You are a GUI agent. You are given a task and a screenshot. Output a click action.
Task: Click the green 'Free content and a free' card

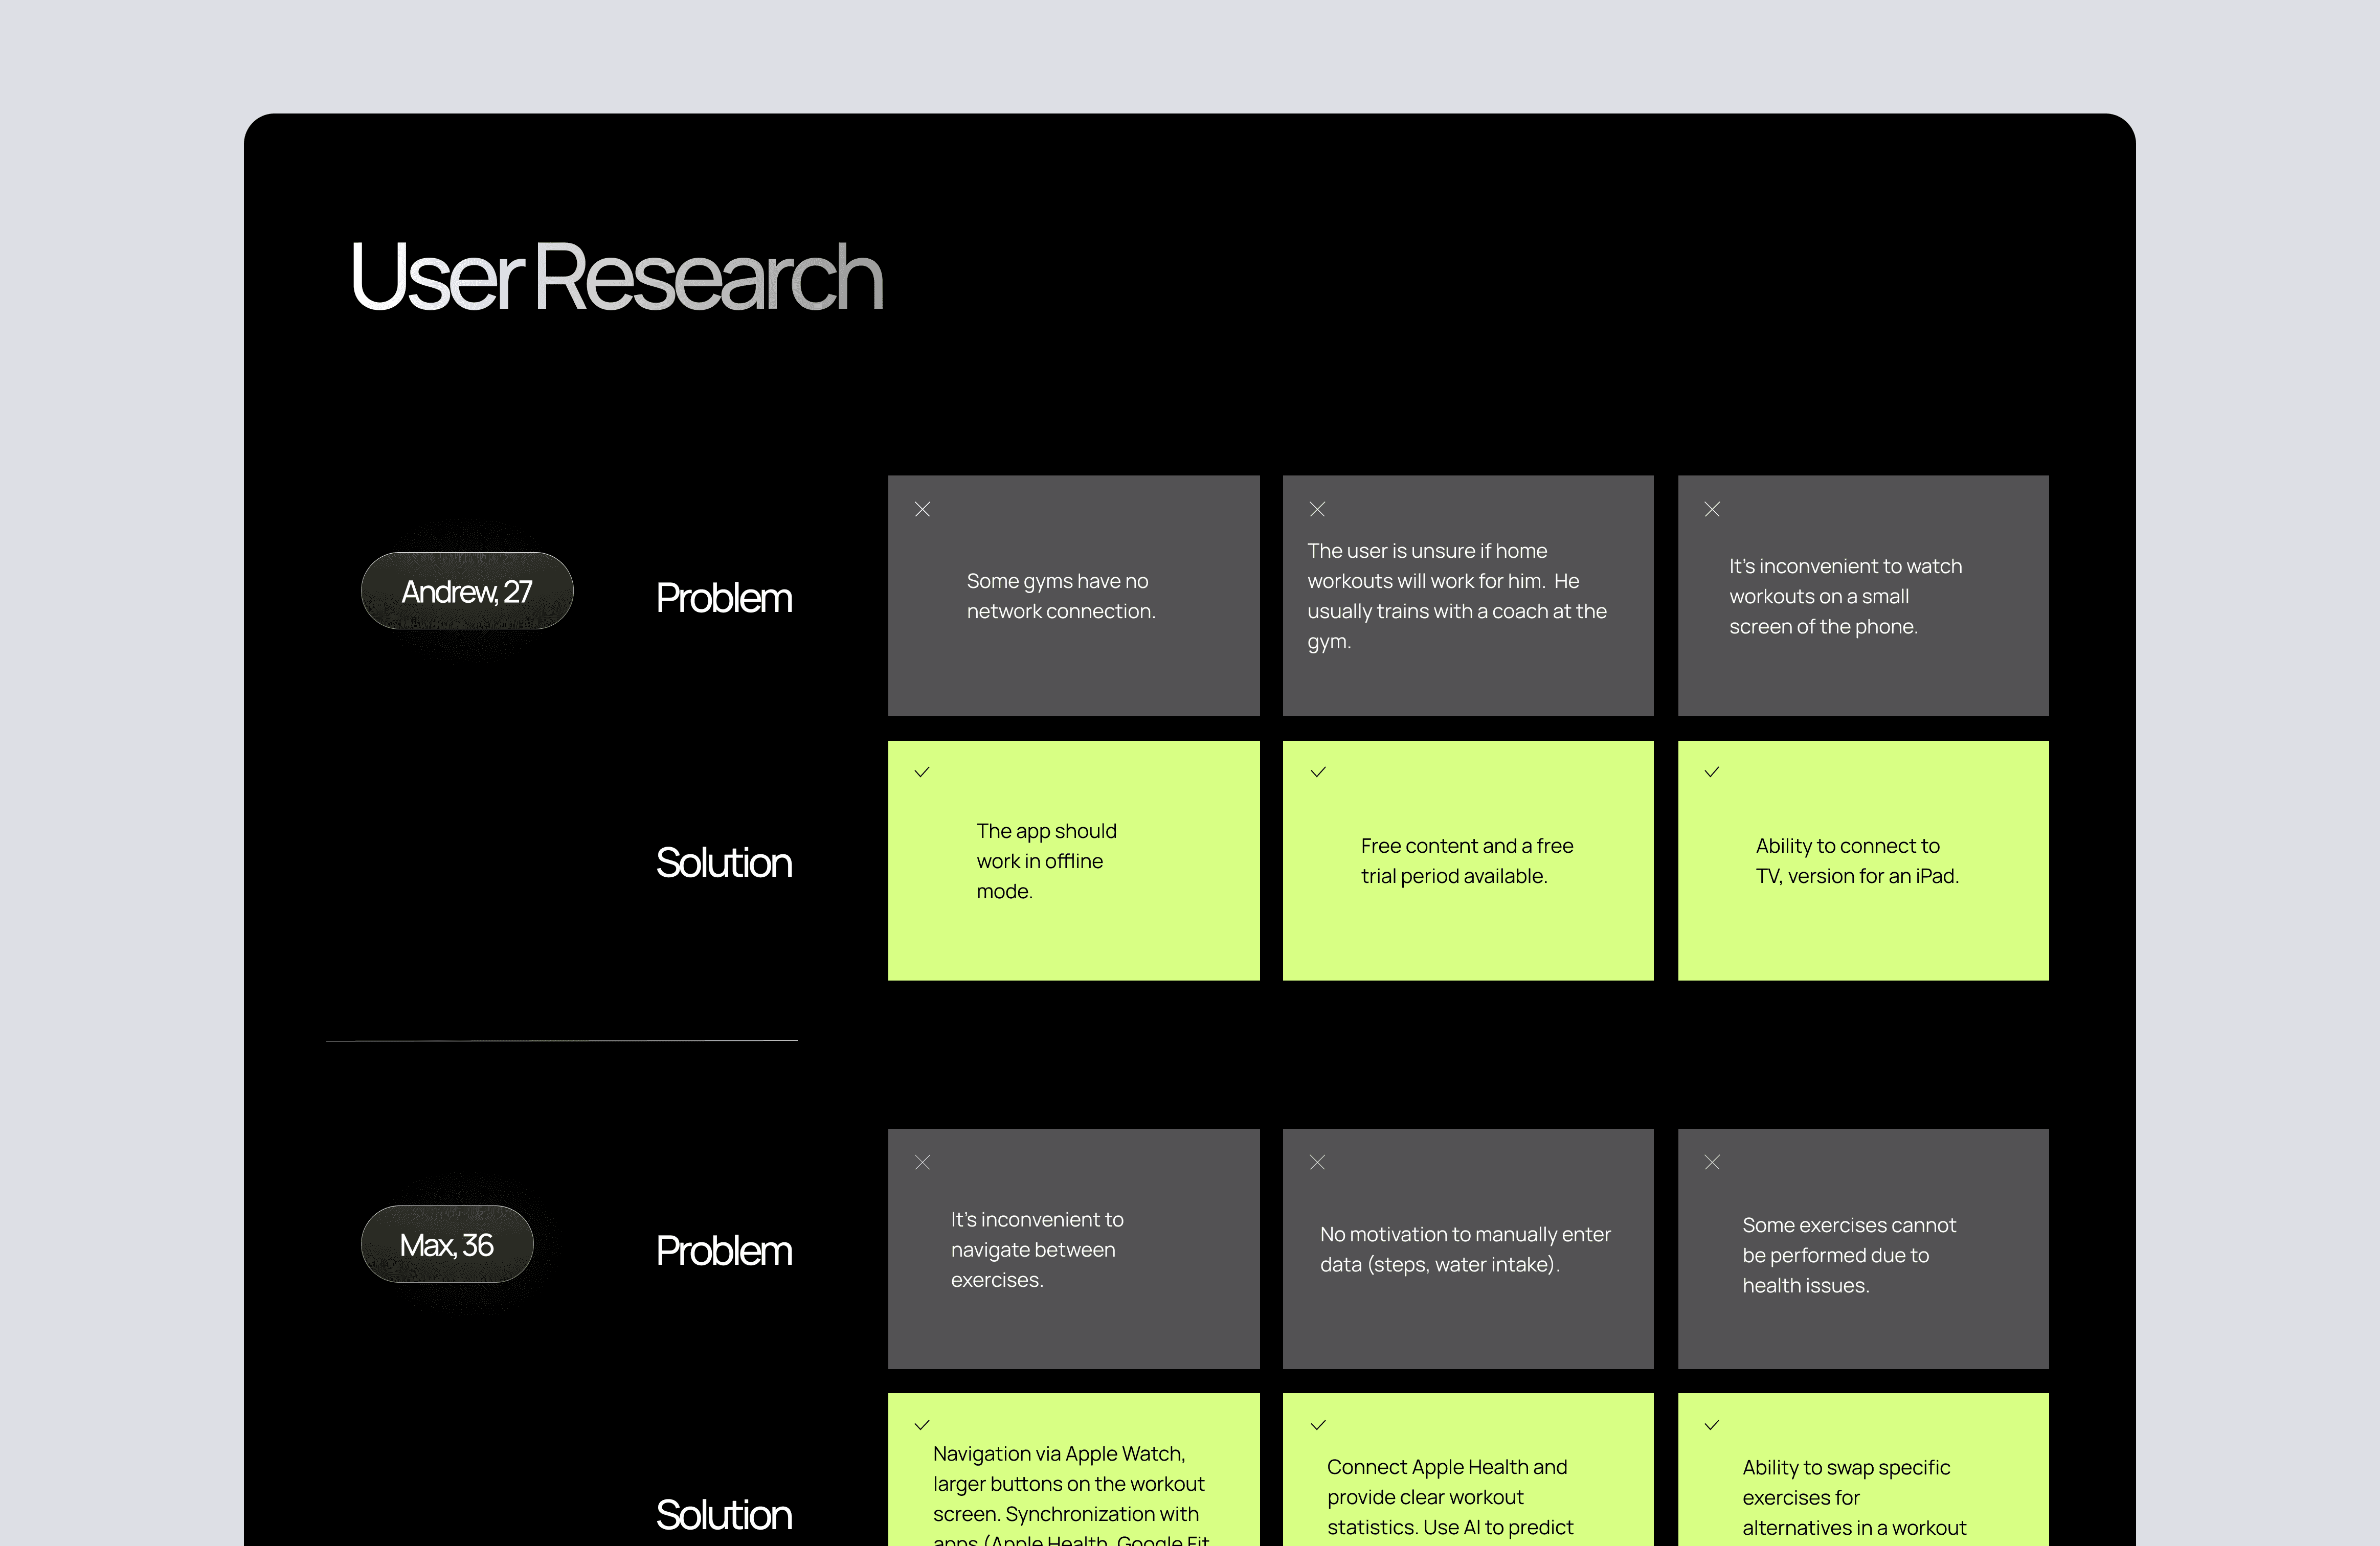pyautogui.click(x=1467, y=861)
